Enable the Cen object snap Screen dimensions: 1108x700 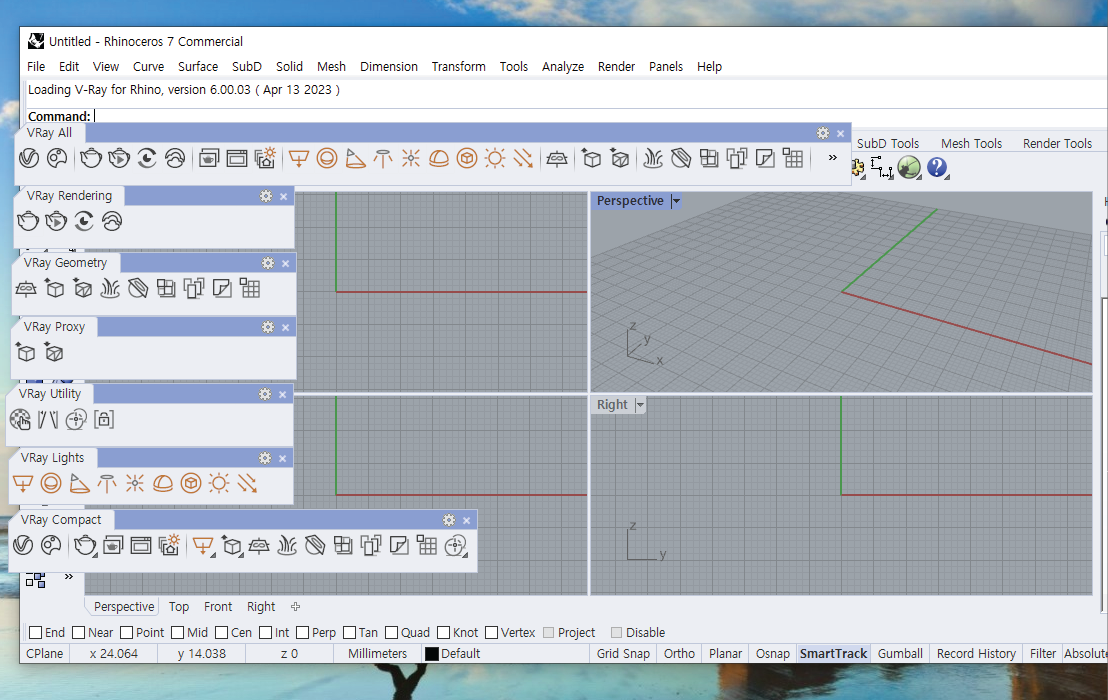click(221, 632)
